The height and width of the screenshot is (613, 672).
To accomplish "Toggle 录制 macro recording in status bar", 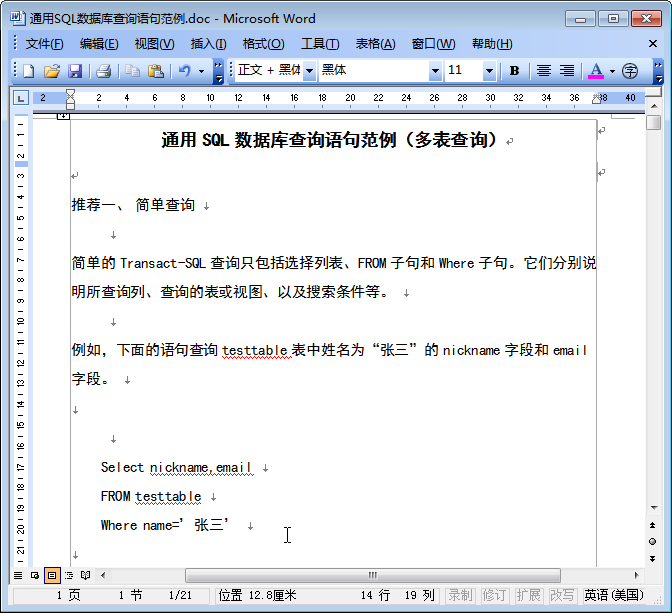I will (x=460, y=595).
